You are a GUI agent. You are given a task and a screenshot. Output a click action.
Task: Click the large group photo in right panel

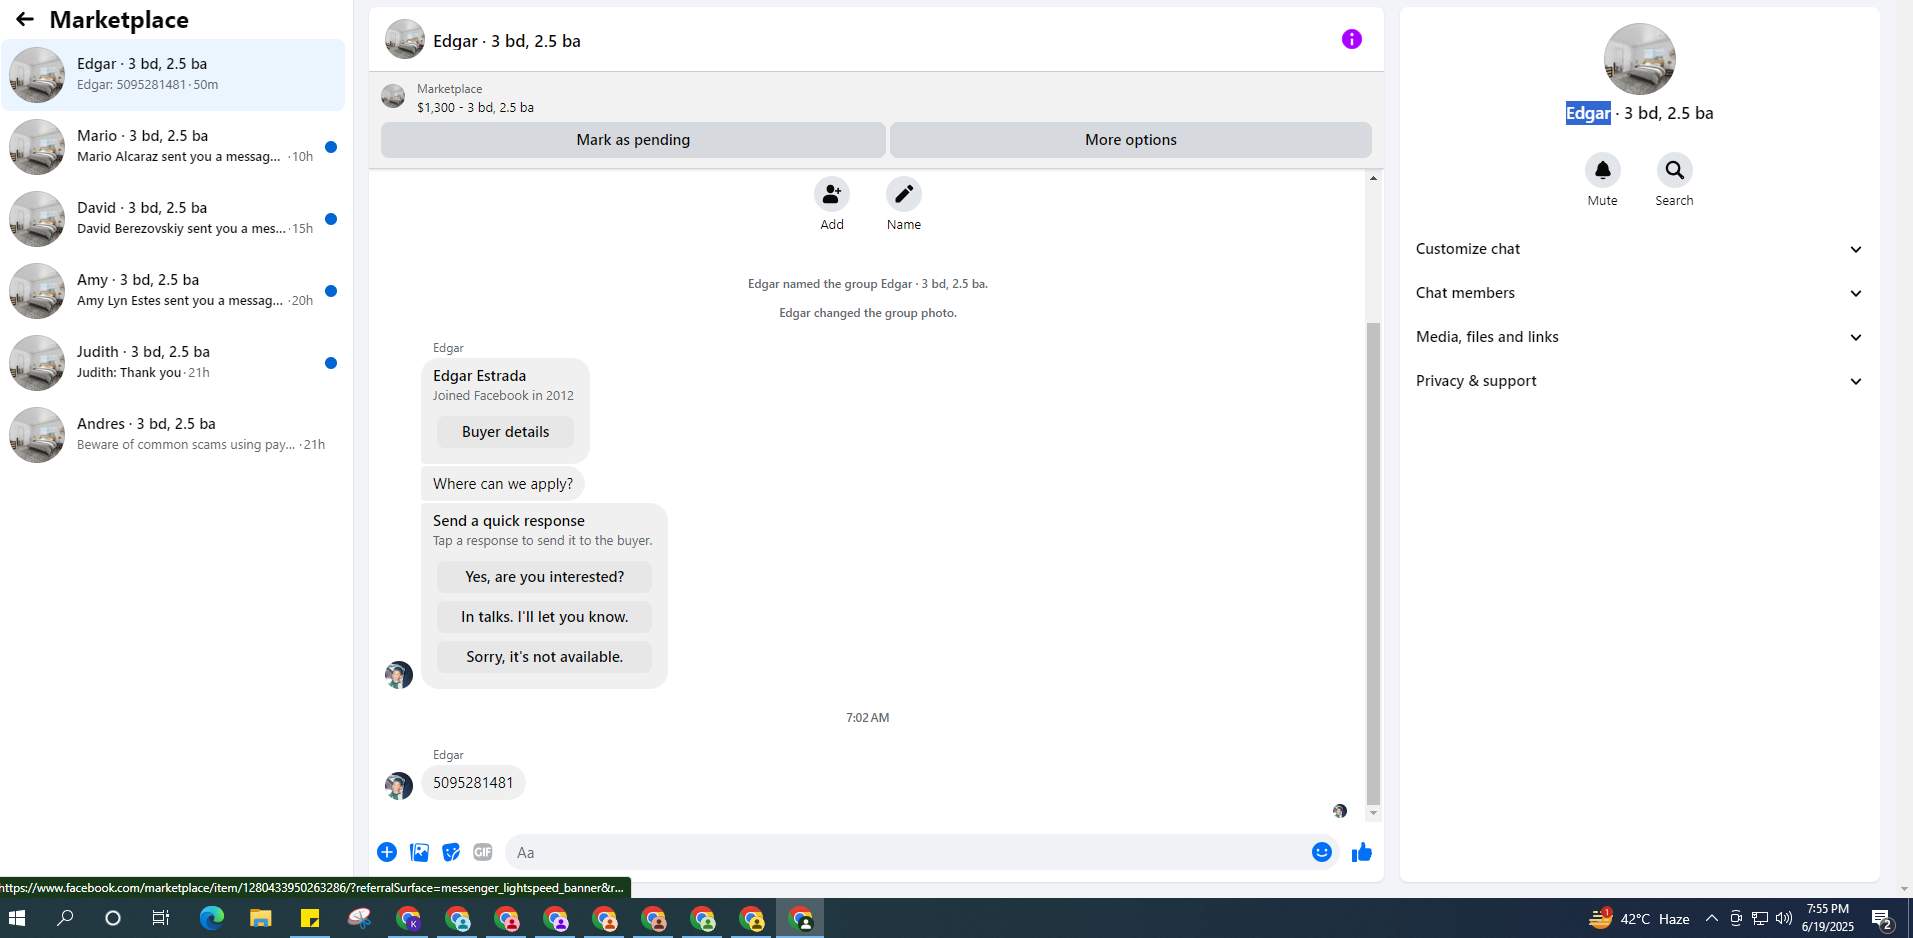1639,59
